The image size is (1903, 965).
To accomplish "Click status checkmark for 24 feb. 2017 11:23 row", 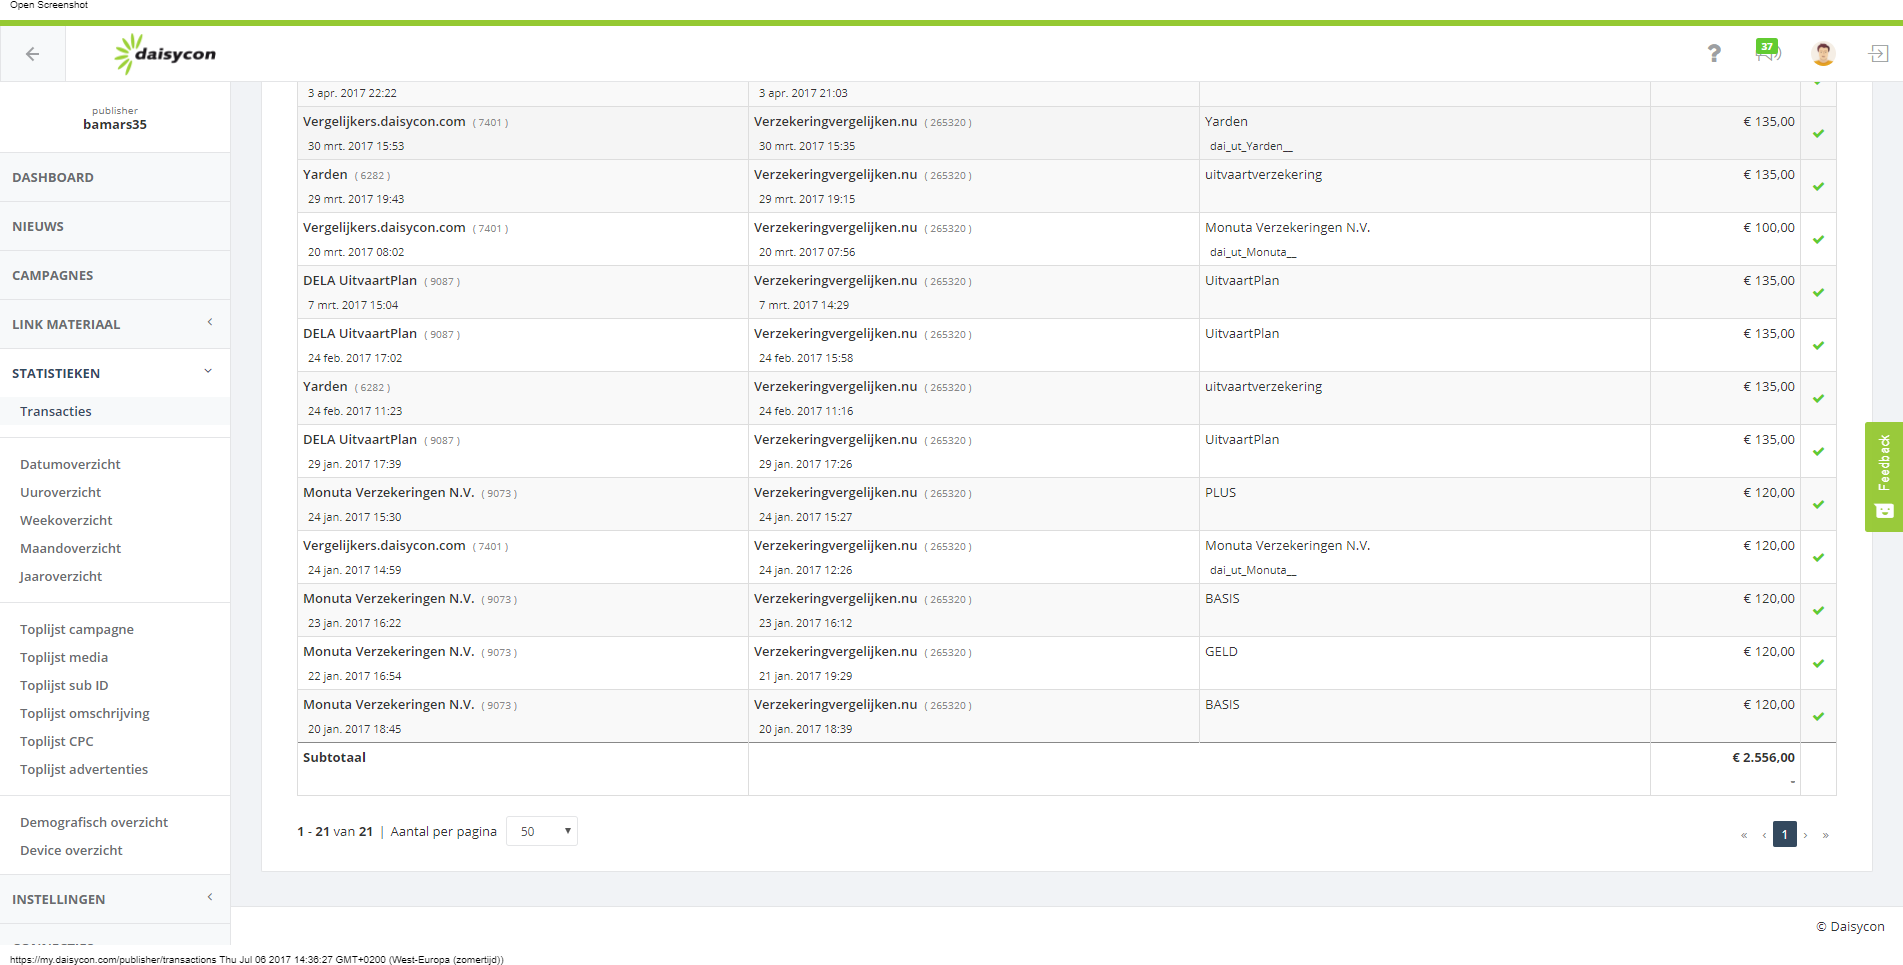I will (x=1818, y=399).
